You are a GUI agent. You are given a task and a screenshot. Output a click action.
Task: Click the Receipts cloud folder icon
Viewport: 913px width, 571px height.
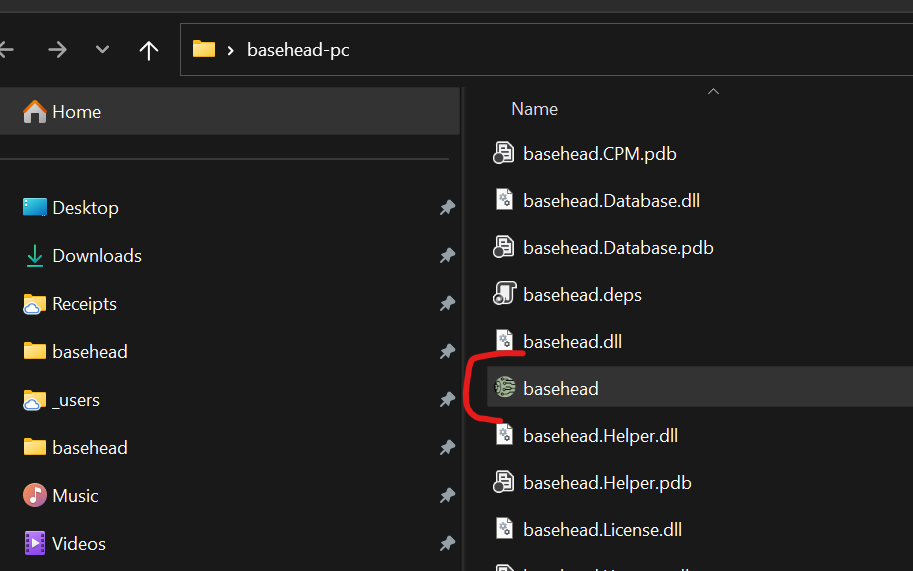[34, 304]
